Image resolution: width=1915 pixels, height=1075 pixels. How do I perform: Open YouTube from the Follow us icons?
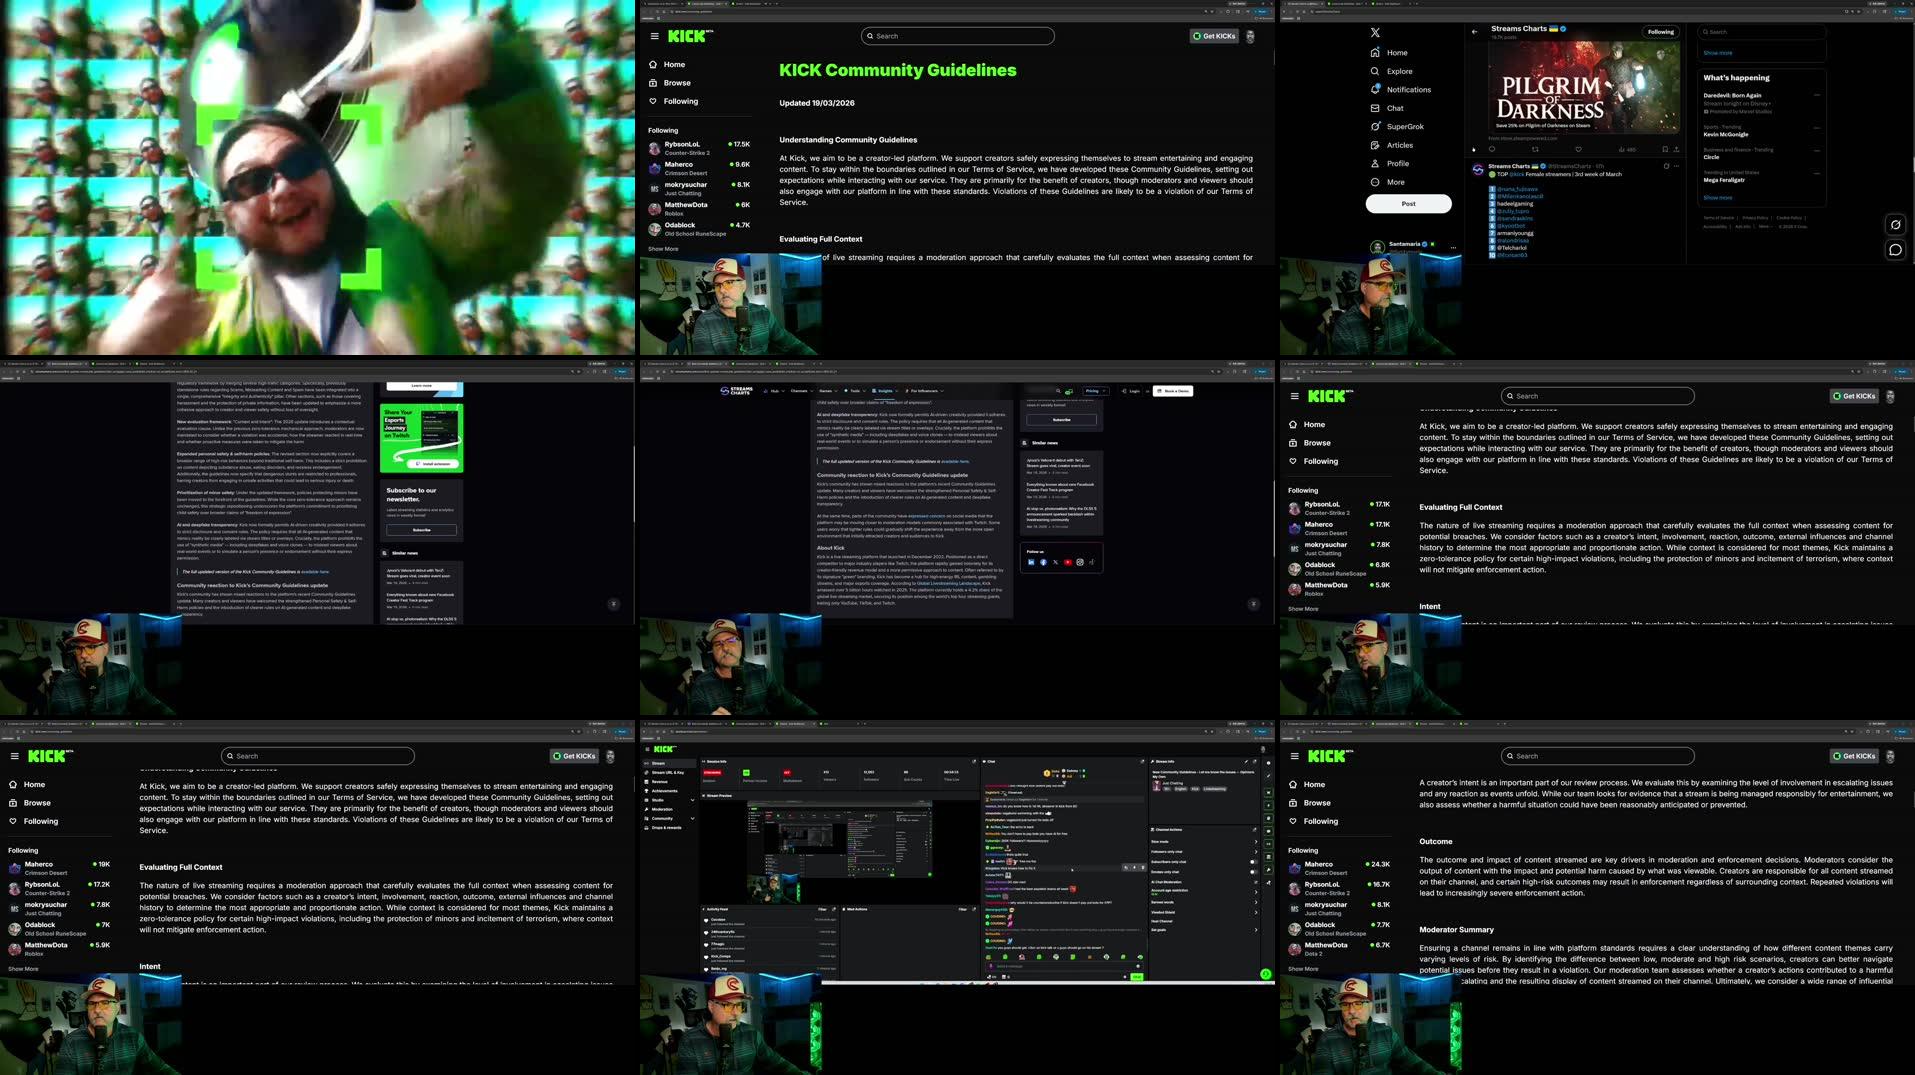(x=1068, y=563)
